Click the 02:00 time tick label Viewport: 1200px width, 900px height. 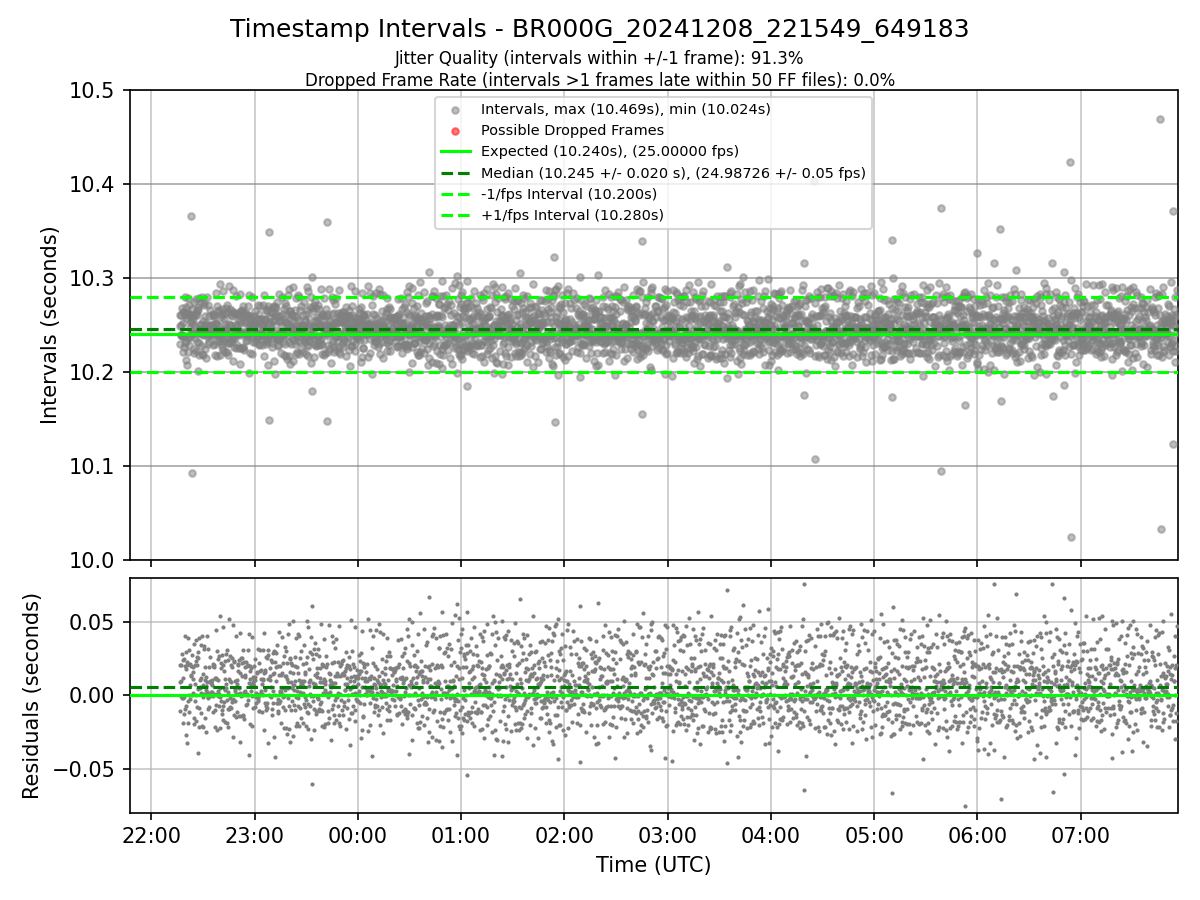pyautogui.click(x=564, y=835)
